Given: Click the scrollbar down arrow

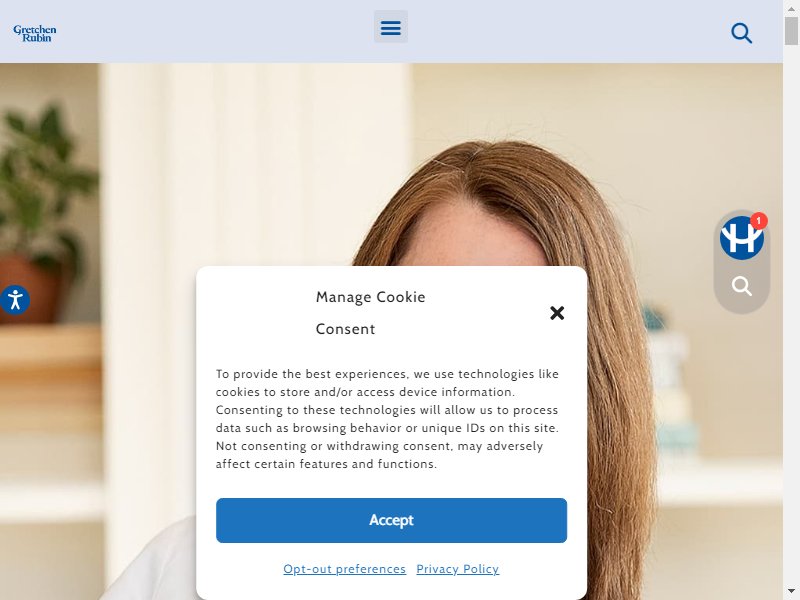Looking at the screenshot, I should tap(792, 593).
